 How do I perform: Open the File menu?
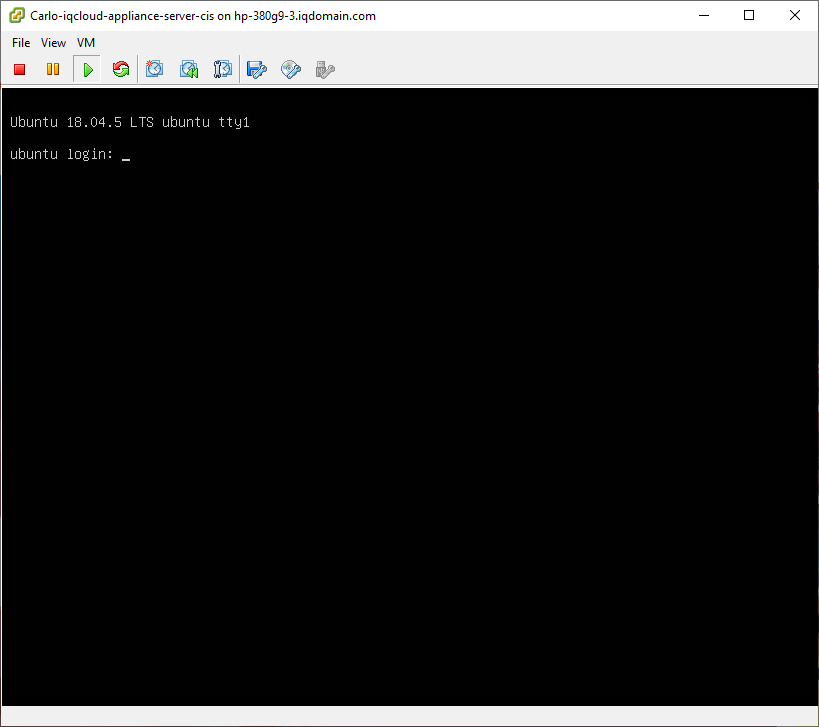coord(21,43)
